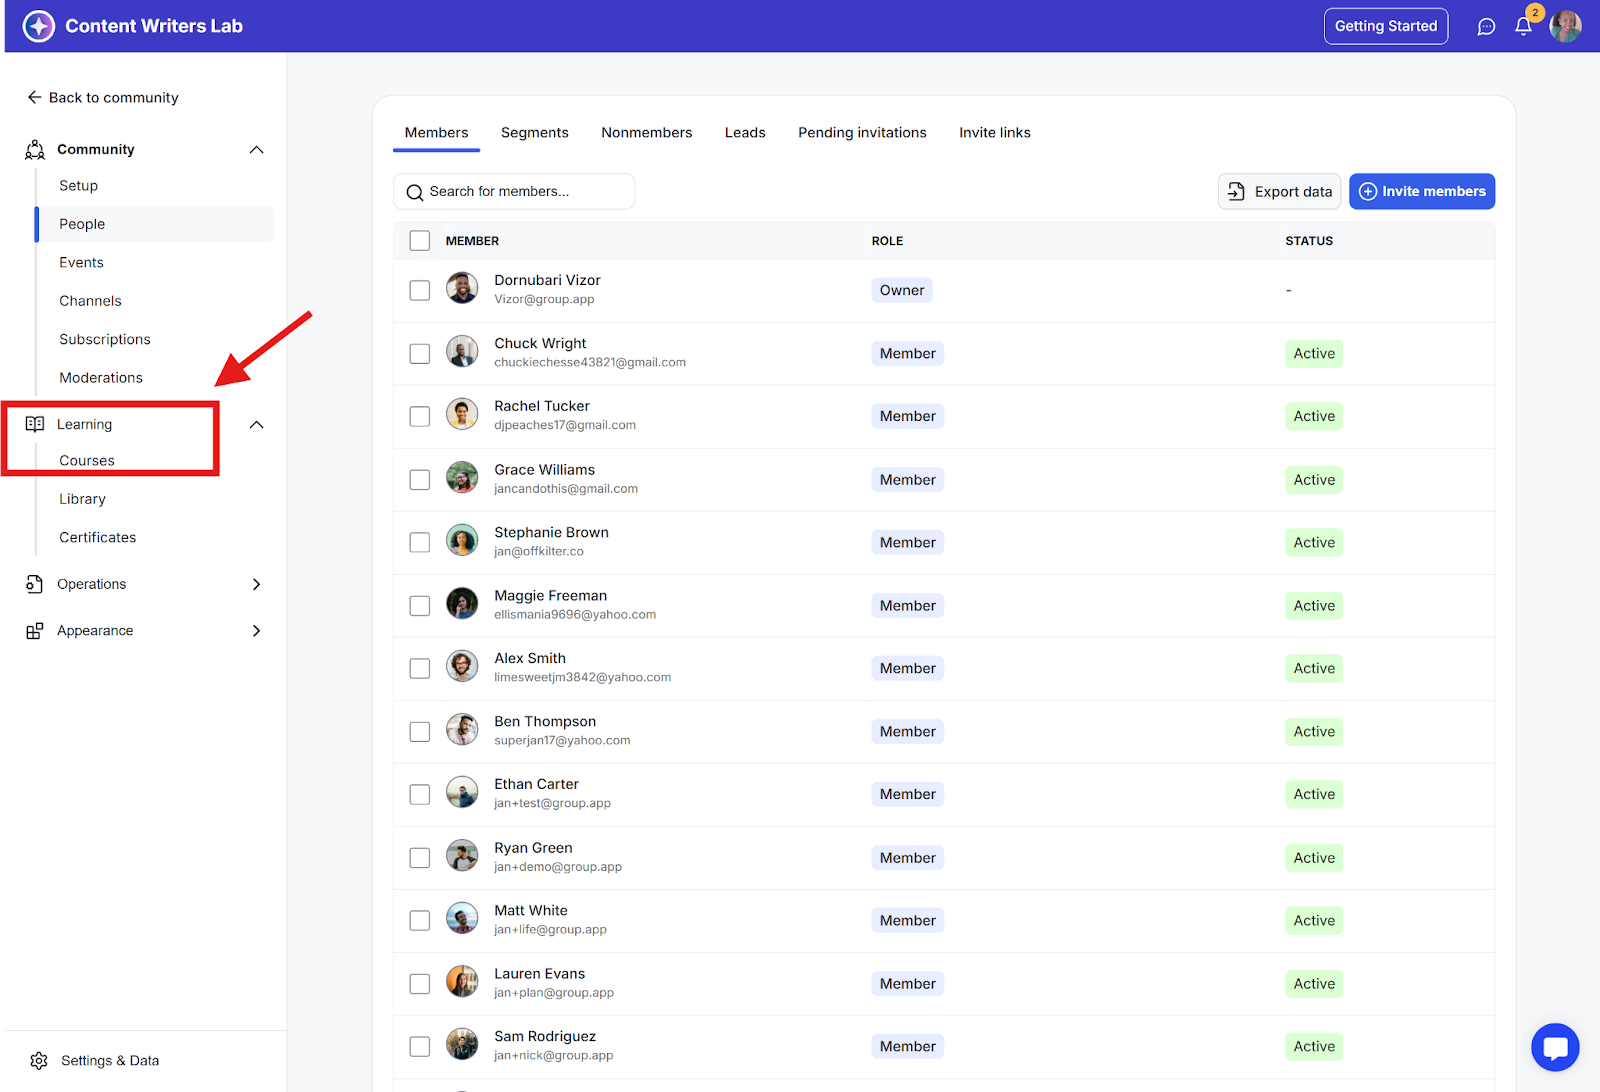
Task: Switch to the Segments tab
Action: 534,133
